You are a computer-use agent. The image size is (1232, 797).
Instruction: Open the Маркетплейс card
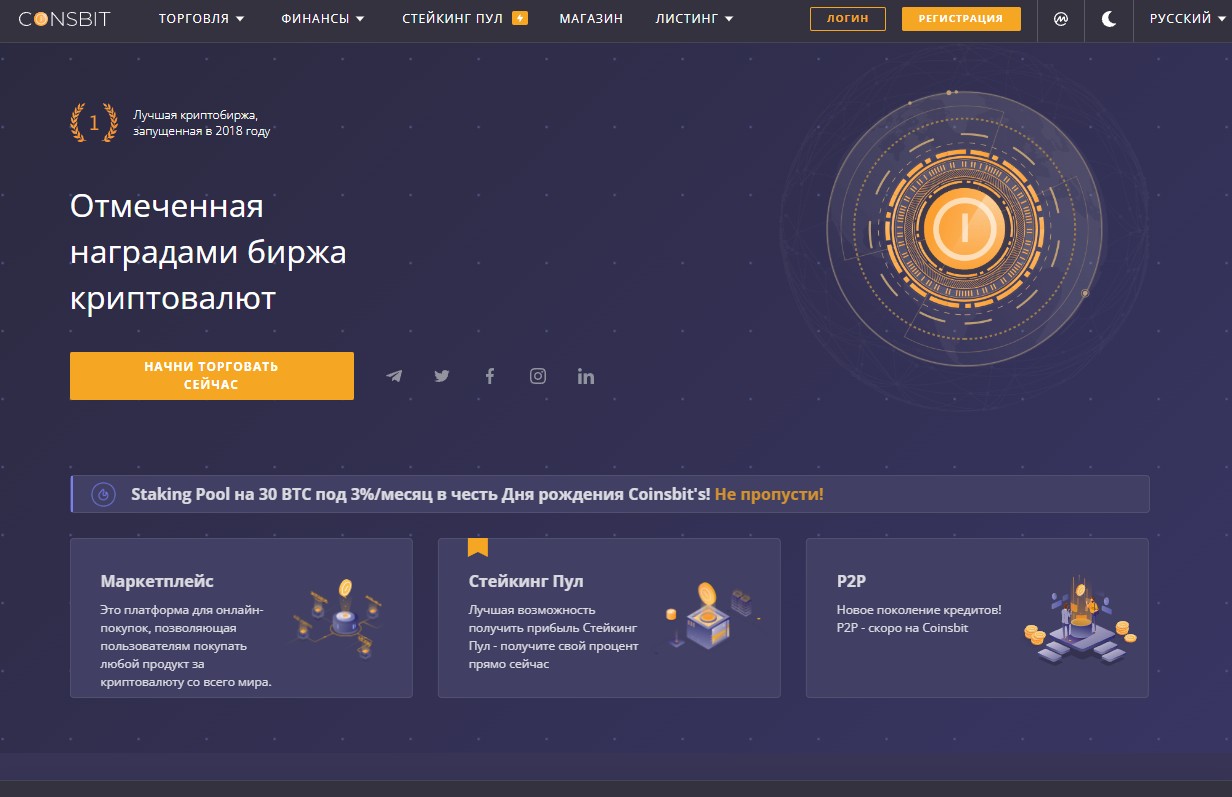tap(241, 618)
